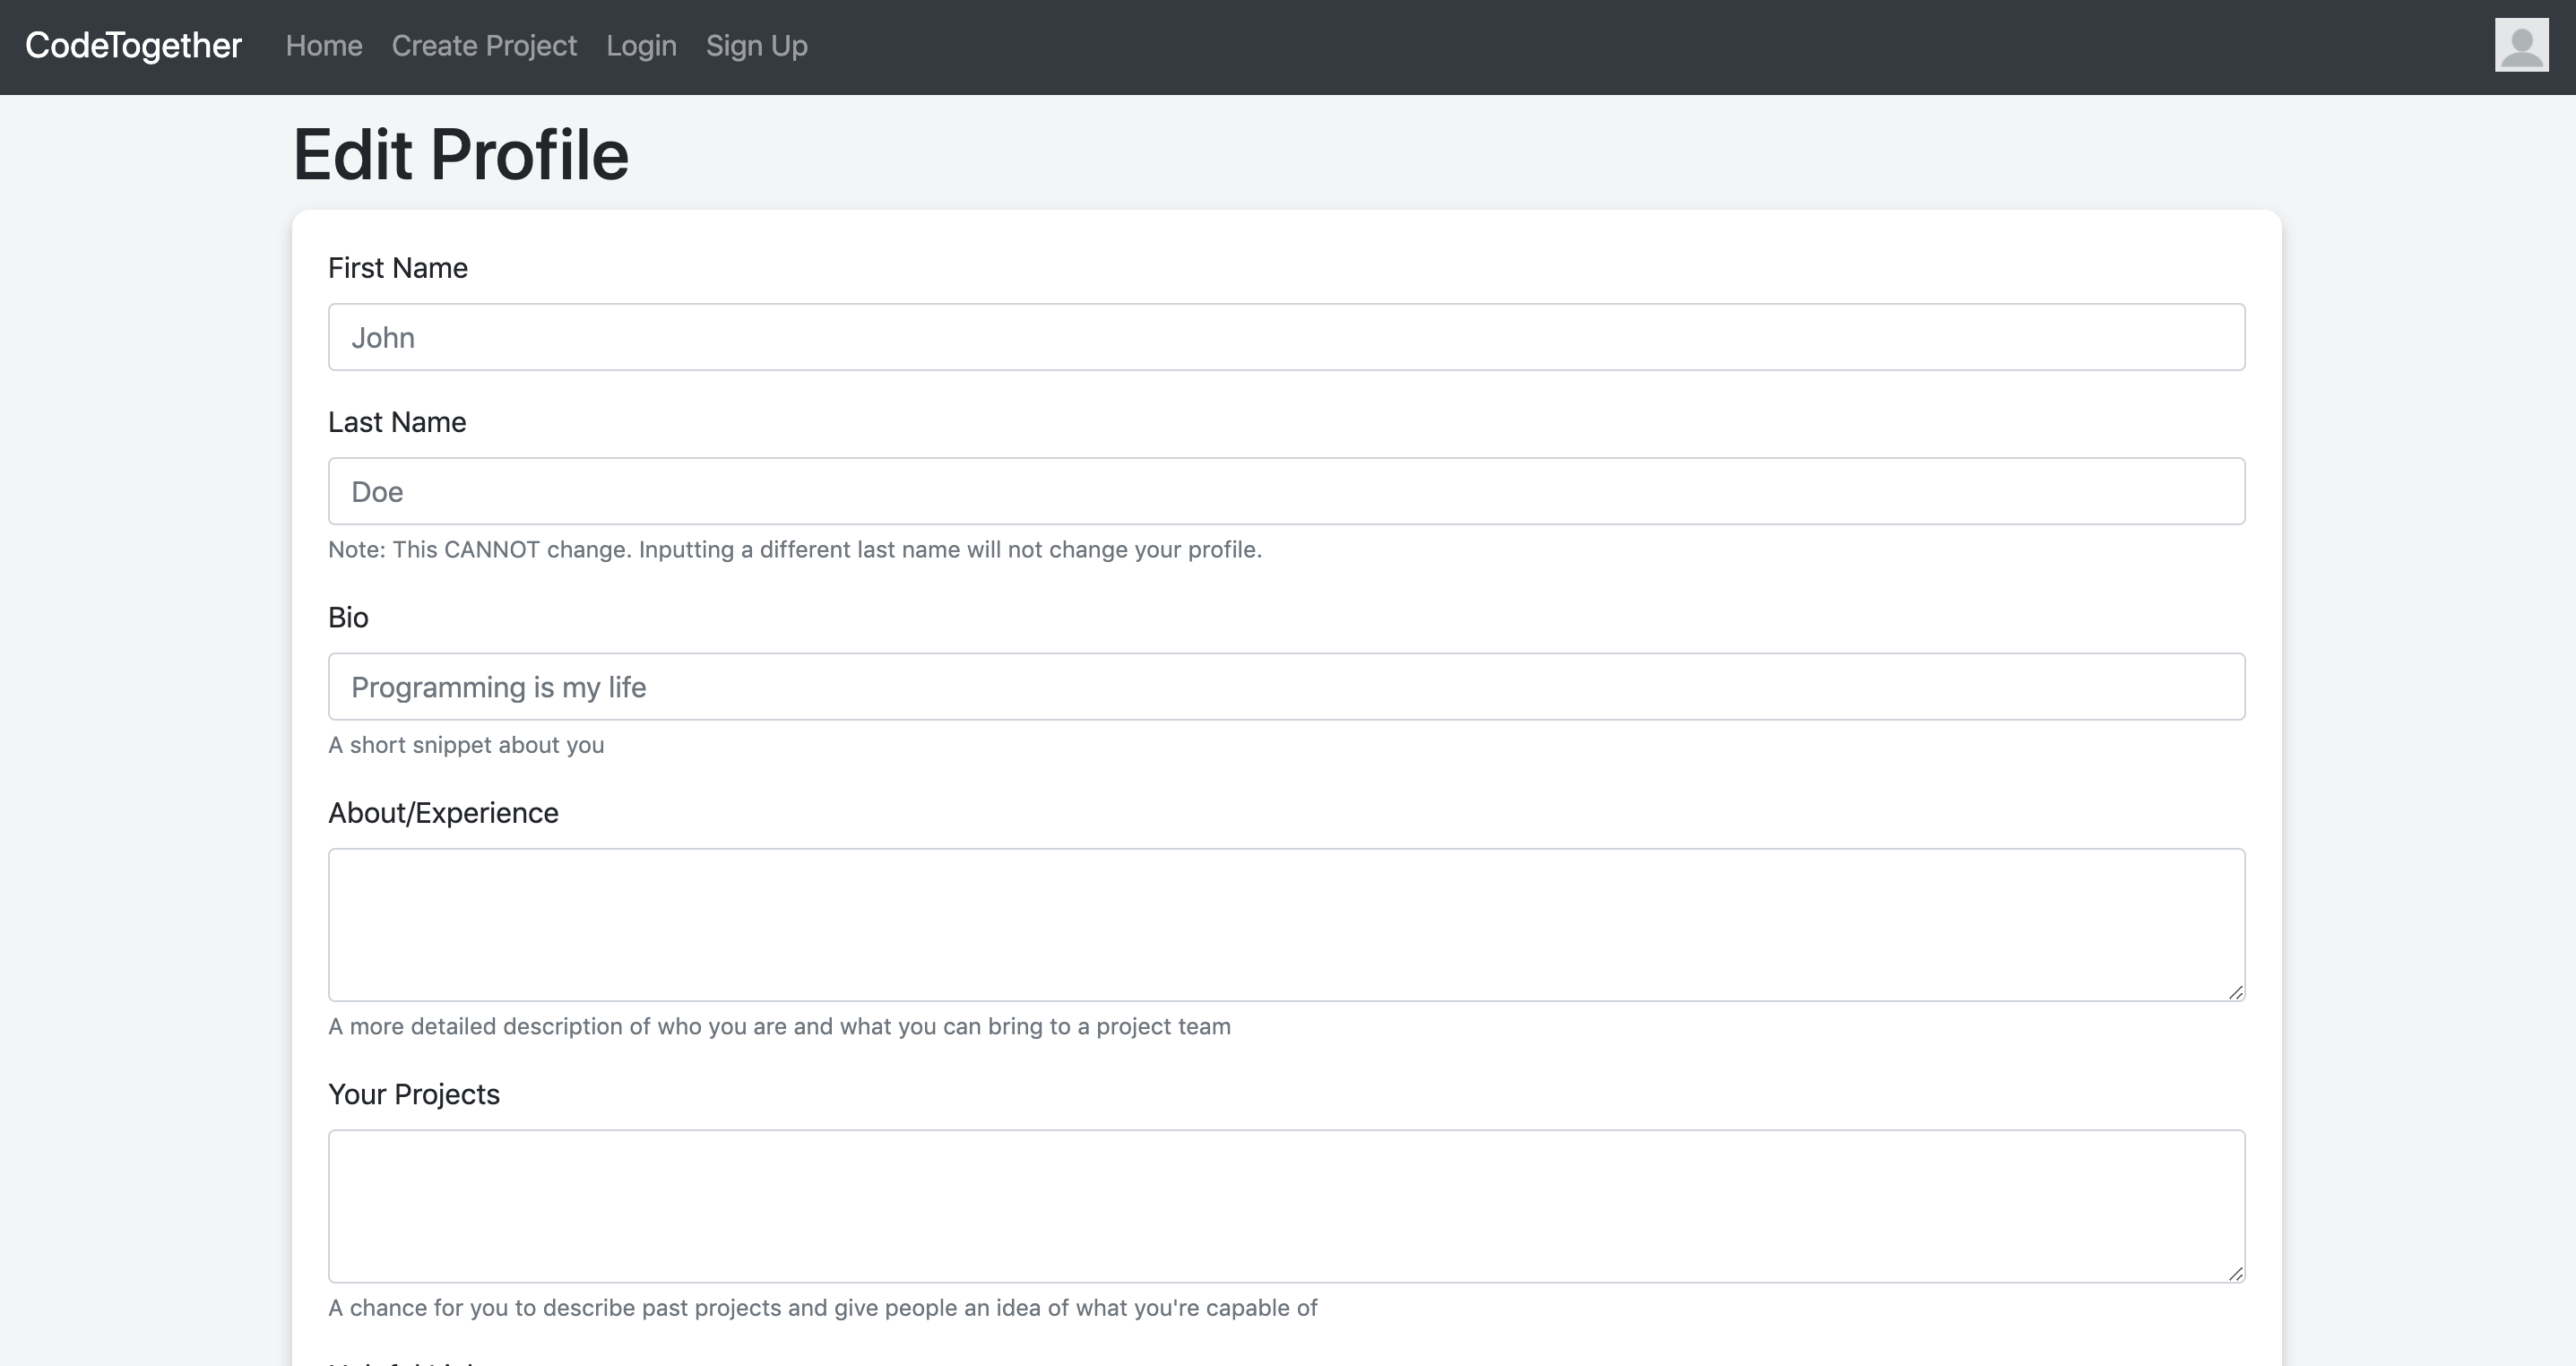The width and height of the screenshot is (2576, 1366).
Task: Click the CodeTogether logo
Action: click(x=131, y=45)
